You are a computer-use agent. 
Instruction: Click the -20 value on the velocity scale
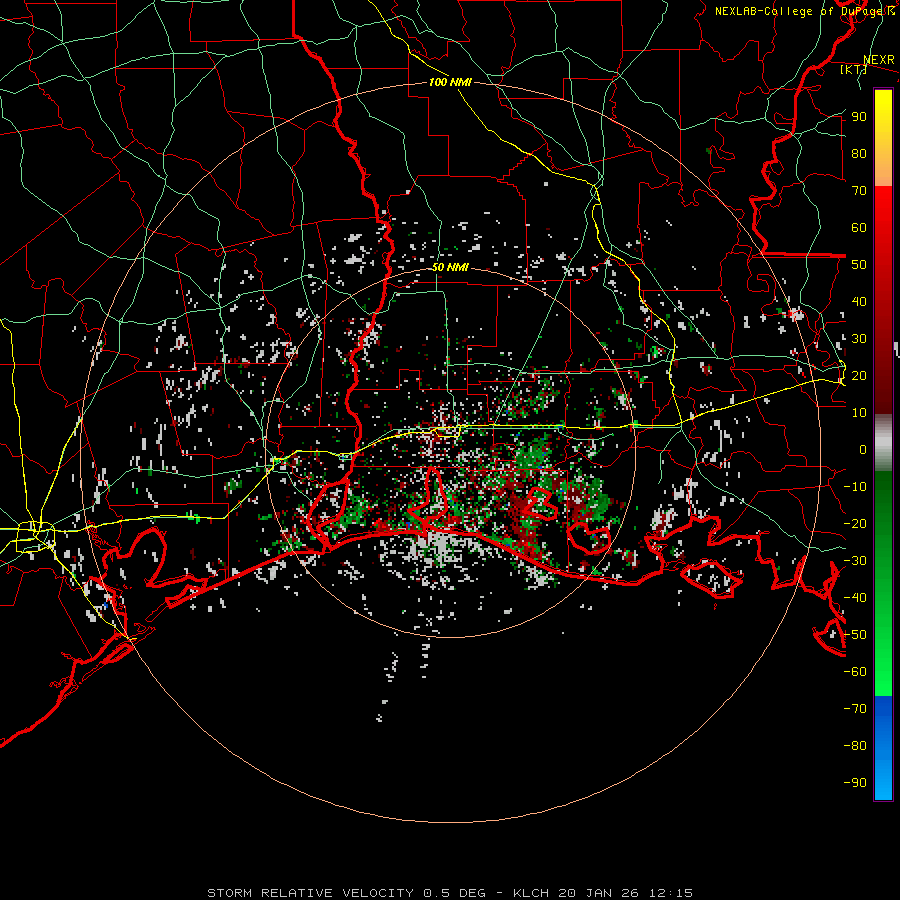pyautogui.click(x=855, y=524)
